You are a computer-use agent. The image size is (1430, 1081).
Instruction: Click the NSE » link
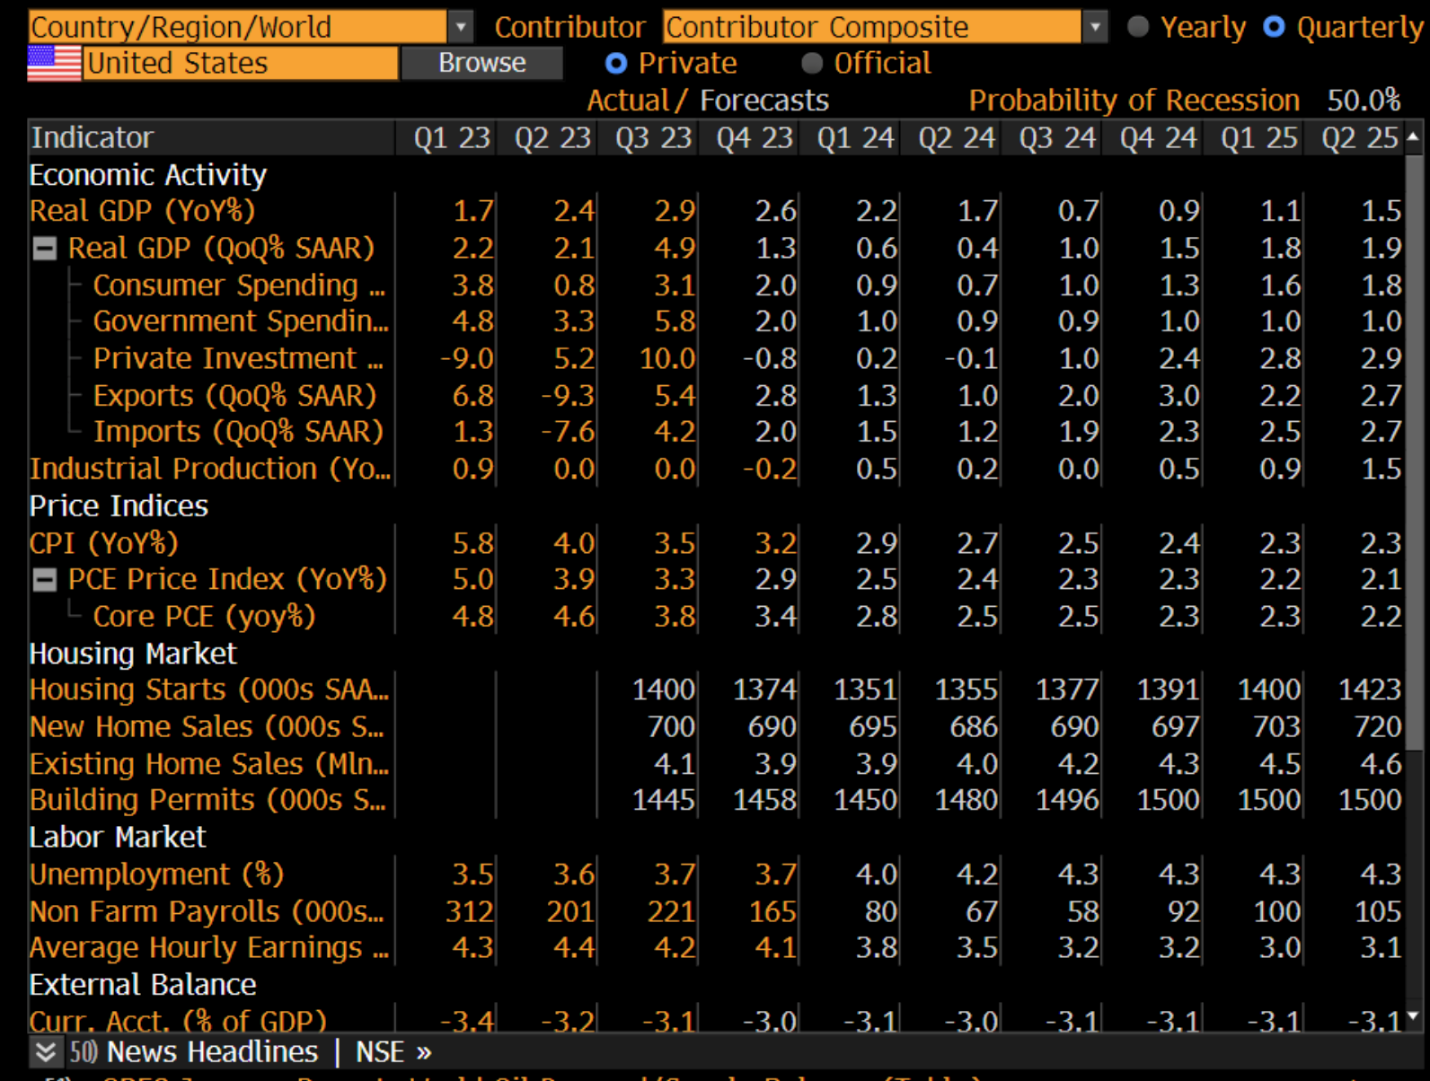393,1052
